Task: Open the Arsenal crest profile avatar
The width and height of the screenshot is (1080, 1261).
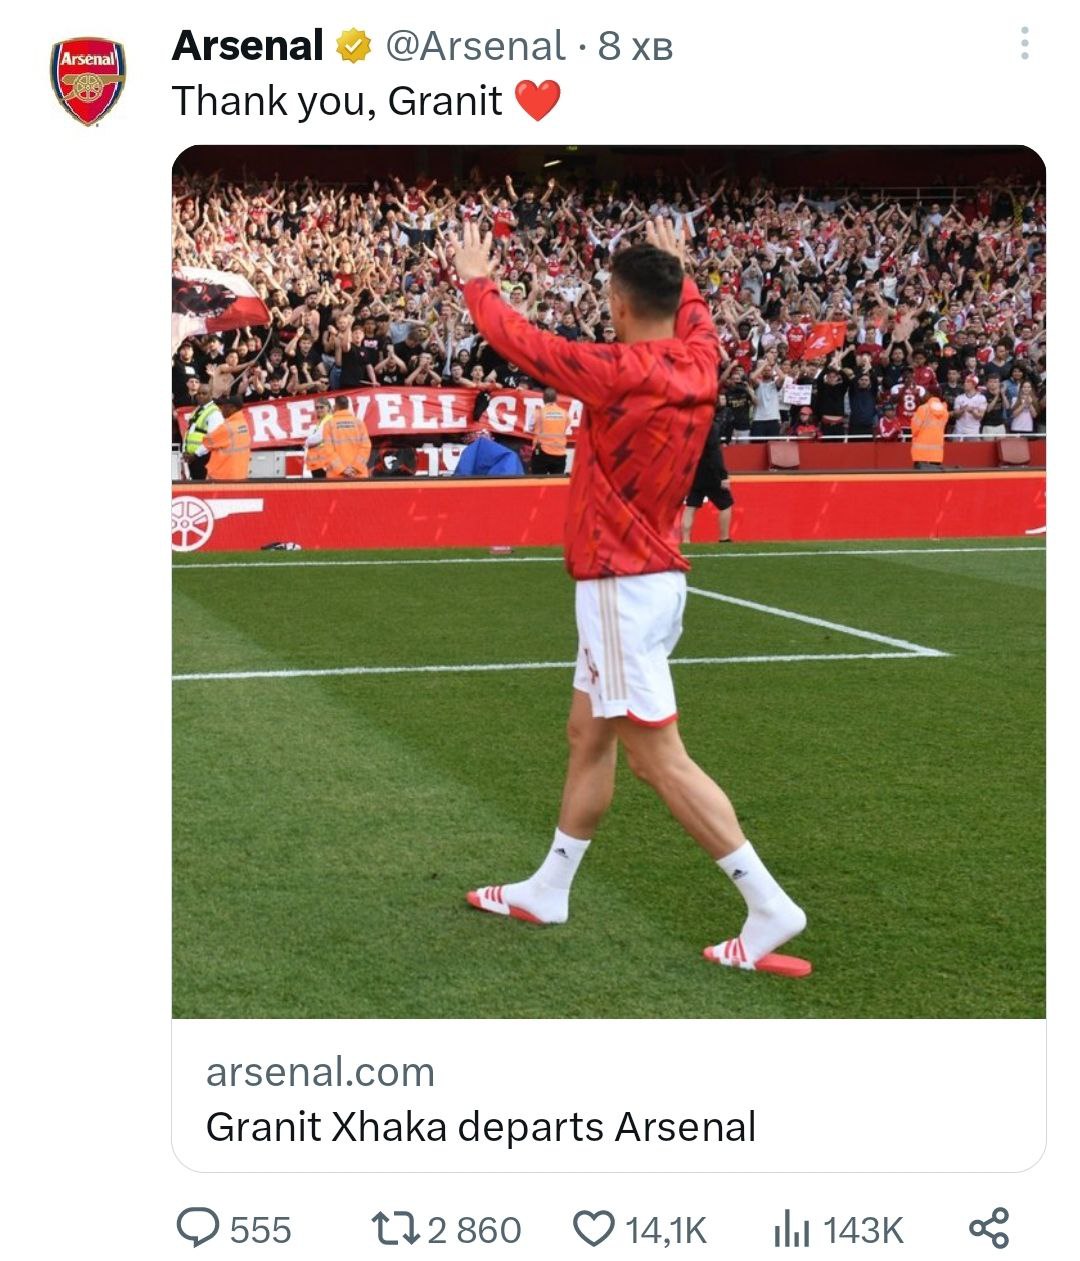Action: coord(88,81)
